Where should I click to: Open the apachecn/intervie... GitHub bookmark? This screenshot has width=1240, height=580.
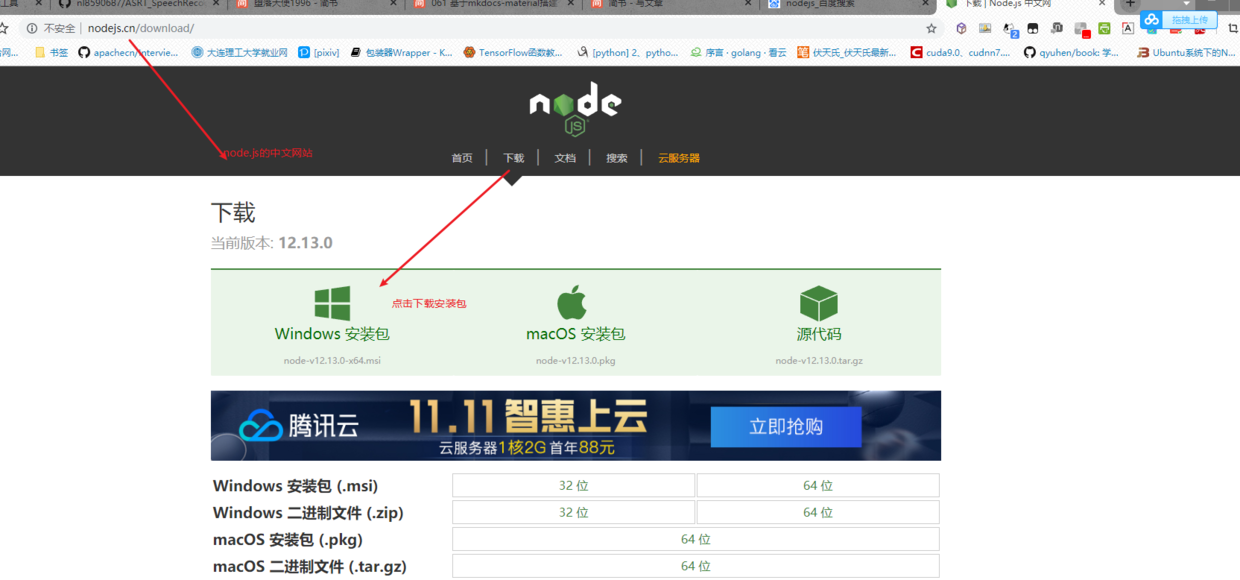tap(128, 52)
